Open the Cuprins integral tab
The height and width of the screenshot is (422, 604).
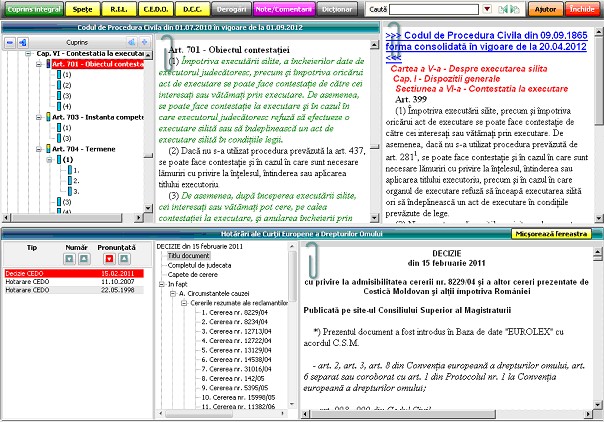pyautogui.click(x=34, y=9)
